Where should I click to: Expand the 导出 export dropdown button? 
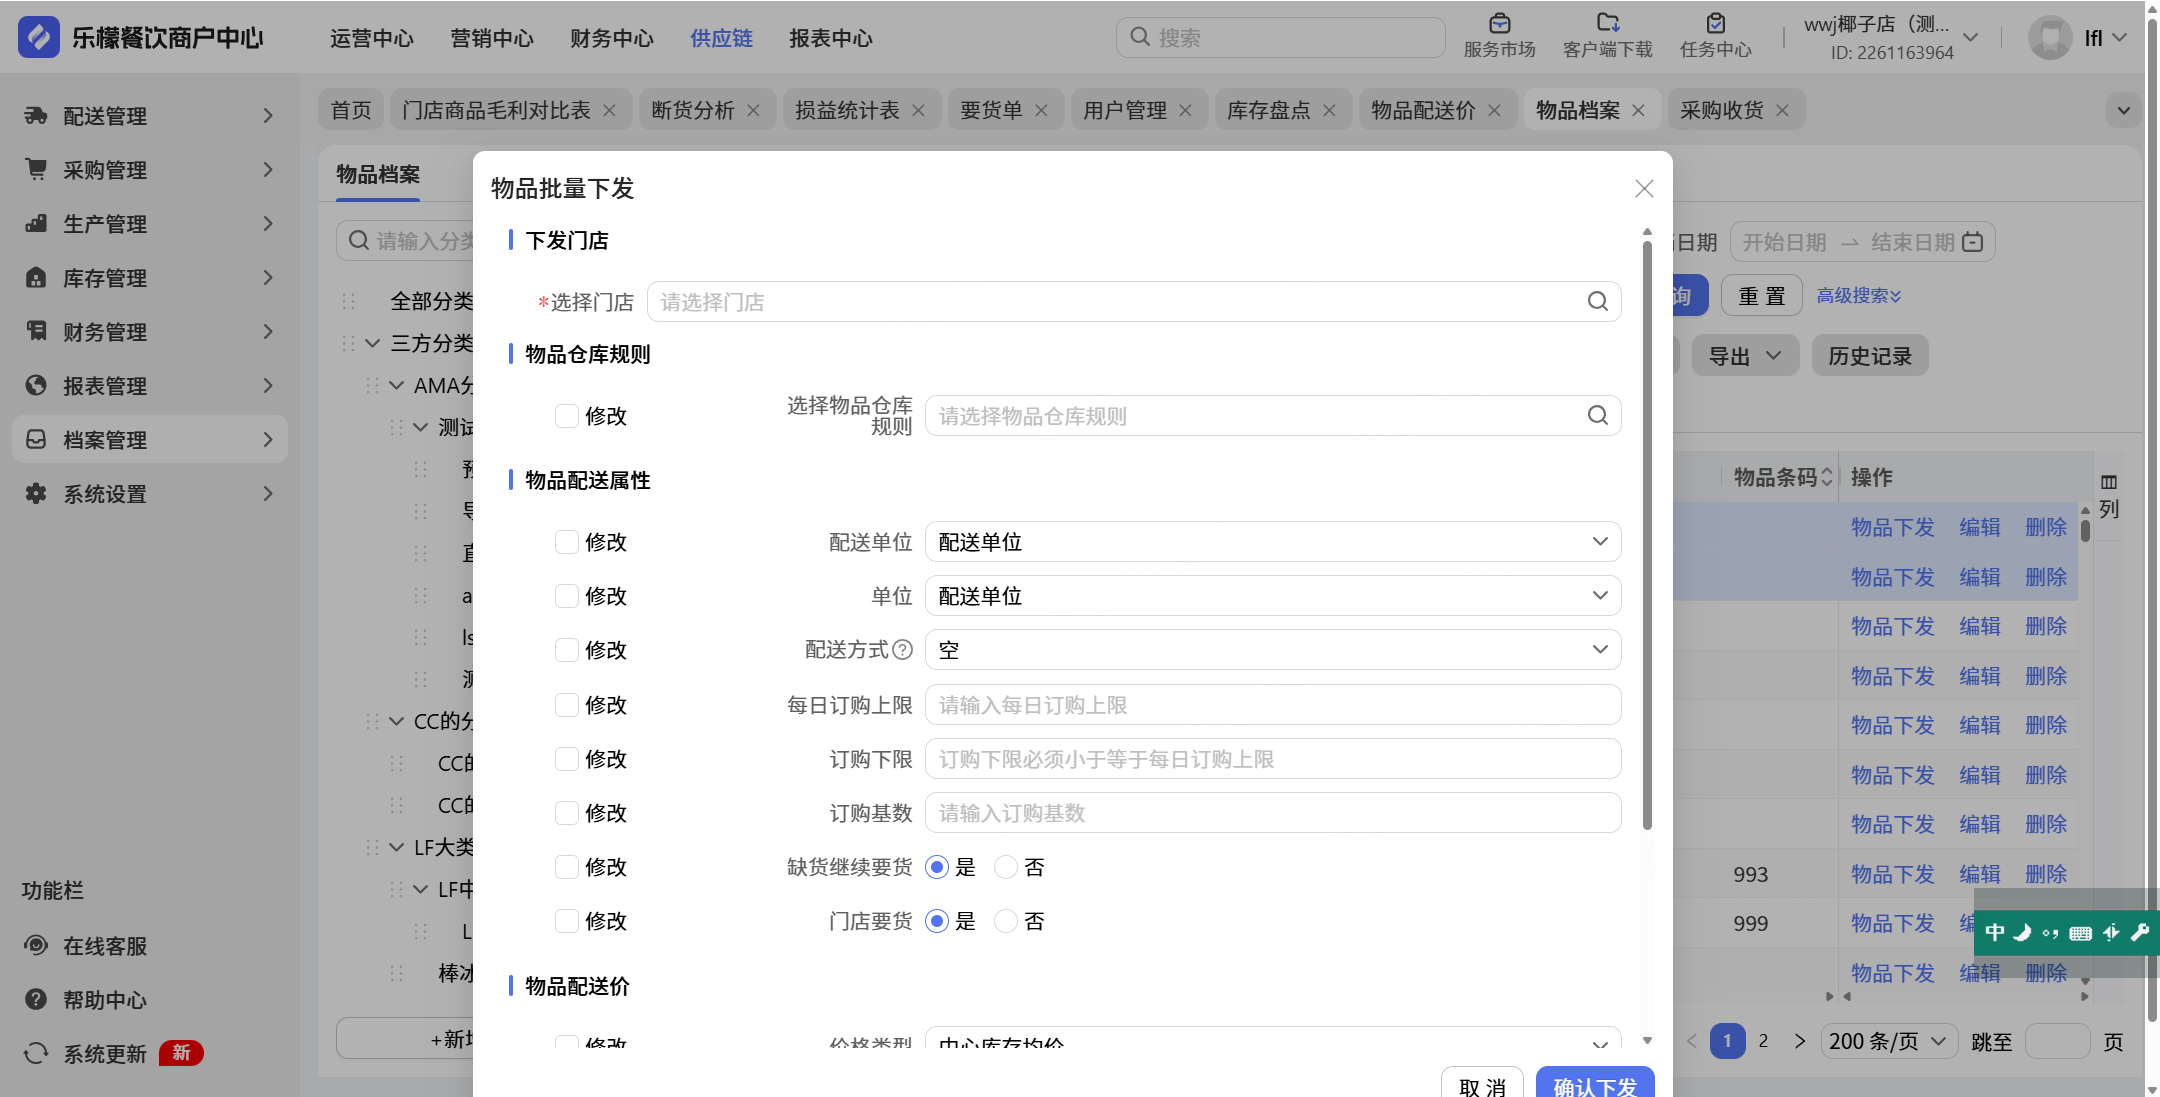click(1744, 356)
